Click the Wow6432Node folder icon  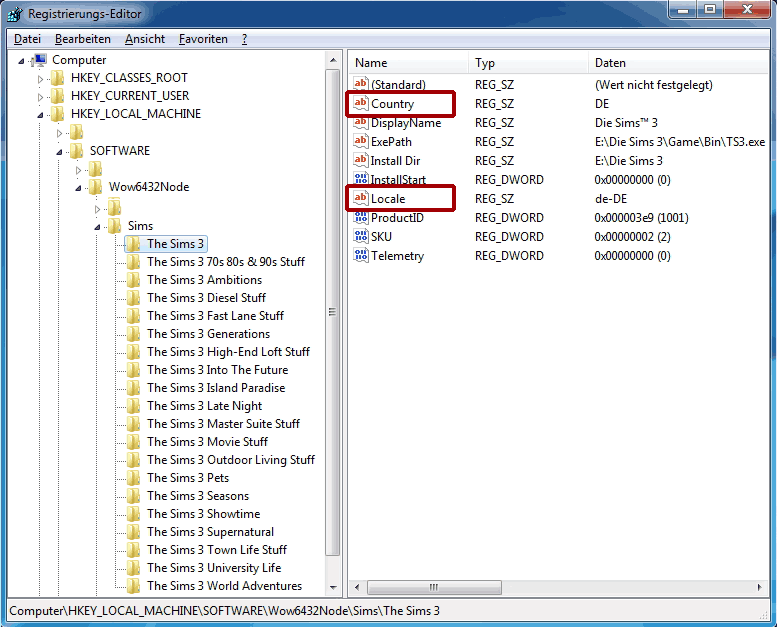pos(96,187)
